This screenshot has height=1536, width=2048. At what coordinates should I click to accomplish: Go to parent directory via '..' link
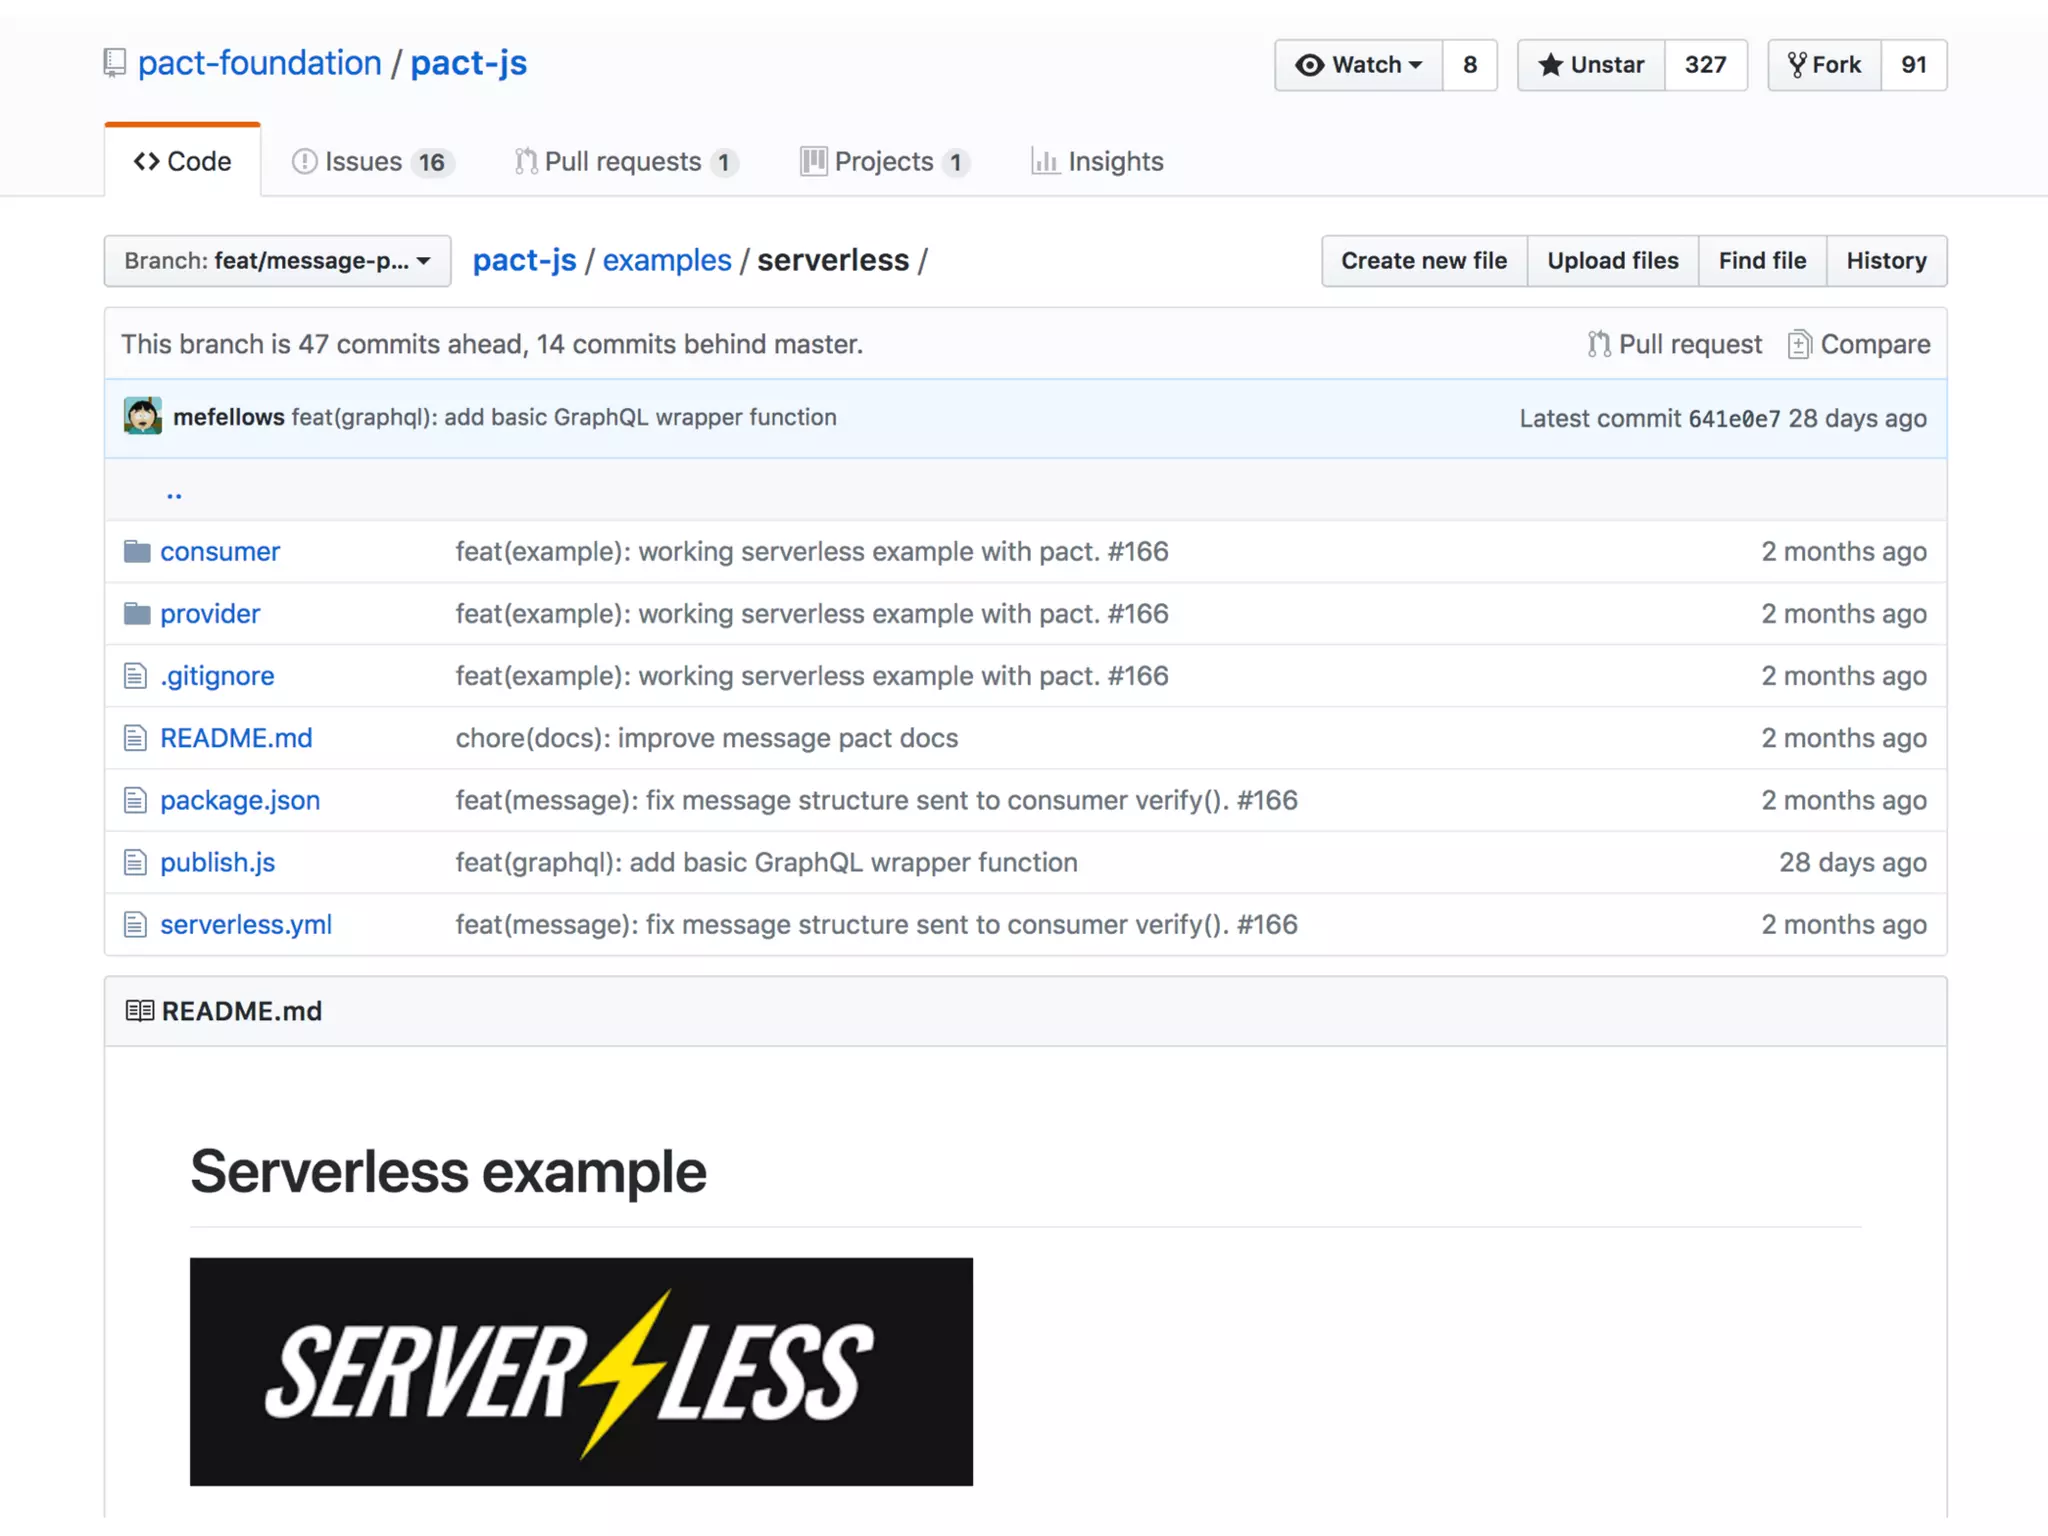click(174, 492)
